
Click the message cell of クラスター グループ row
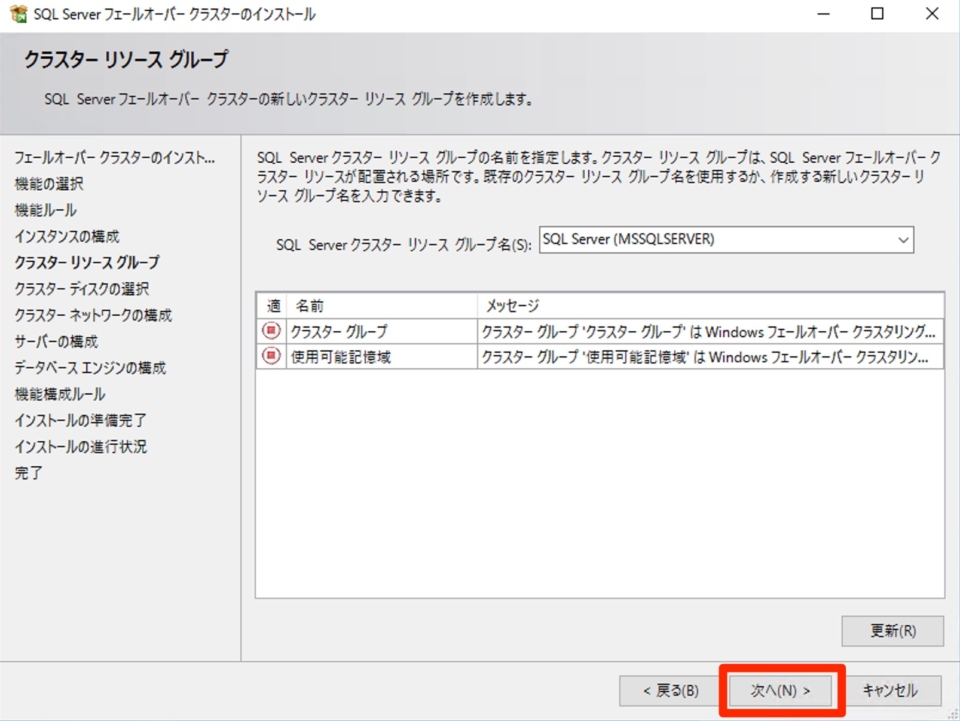click(710, 331)
